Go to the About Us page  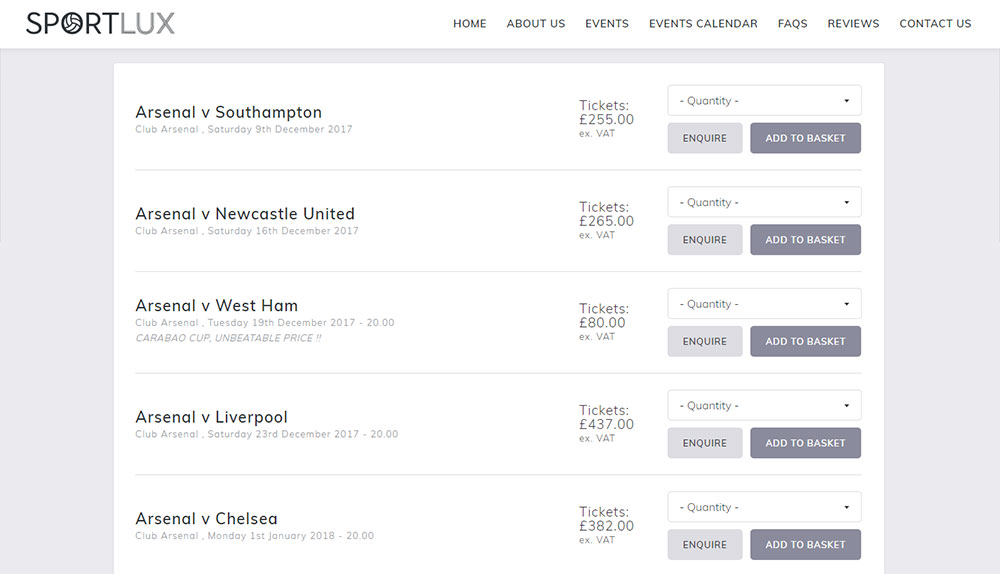[535, 24]
